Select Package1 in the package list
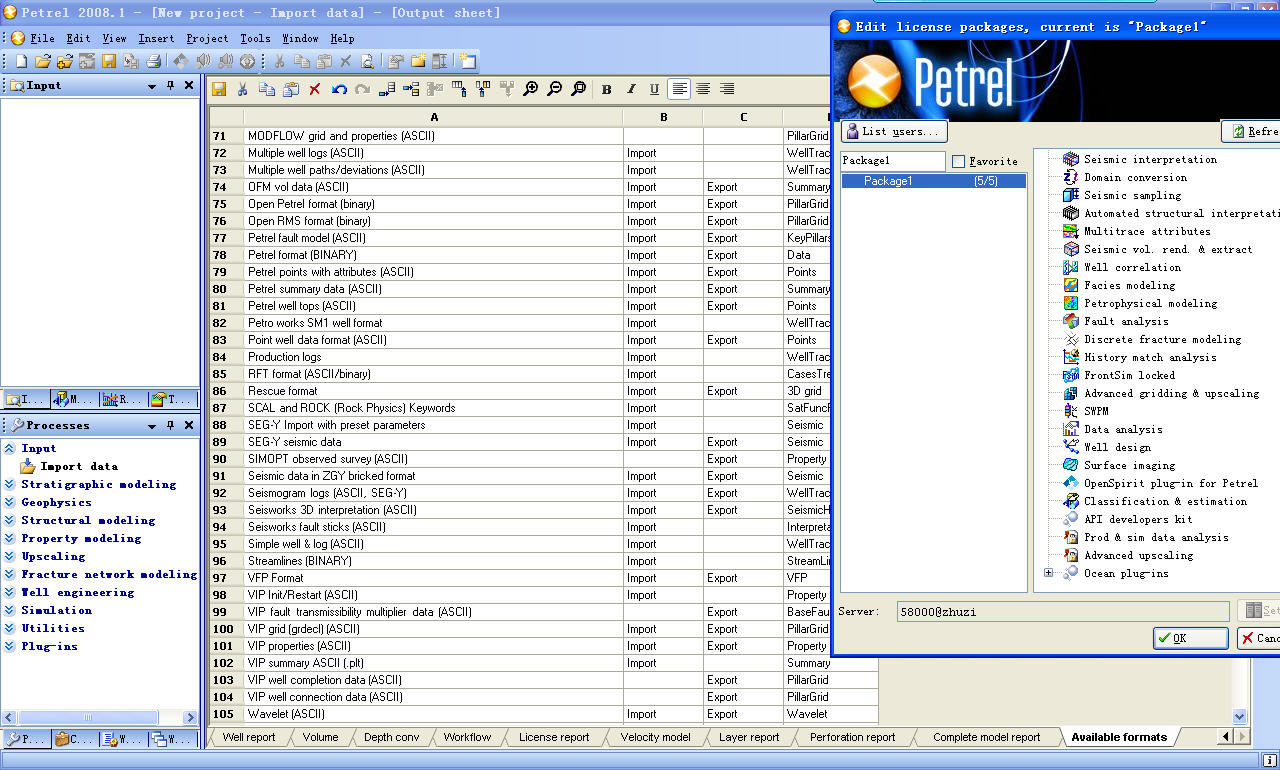The image size is (1280, 770). (933, 181)
